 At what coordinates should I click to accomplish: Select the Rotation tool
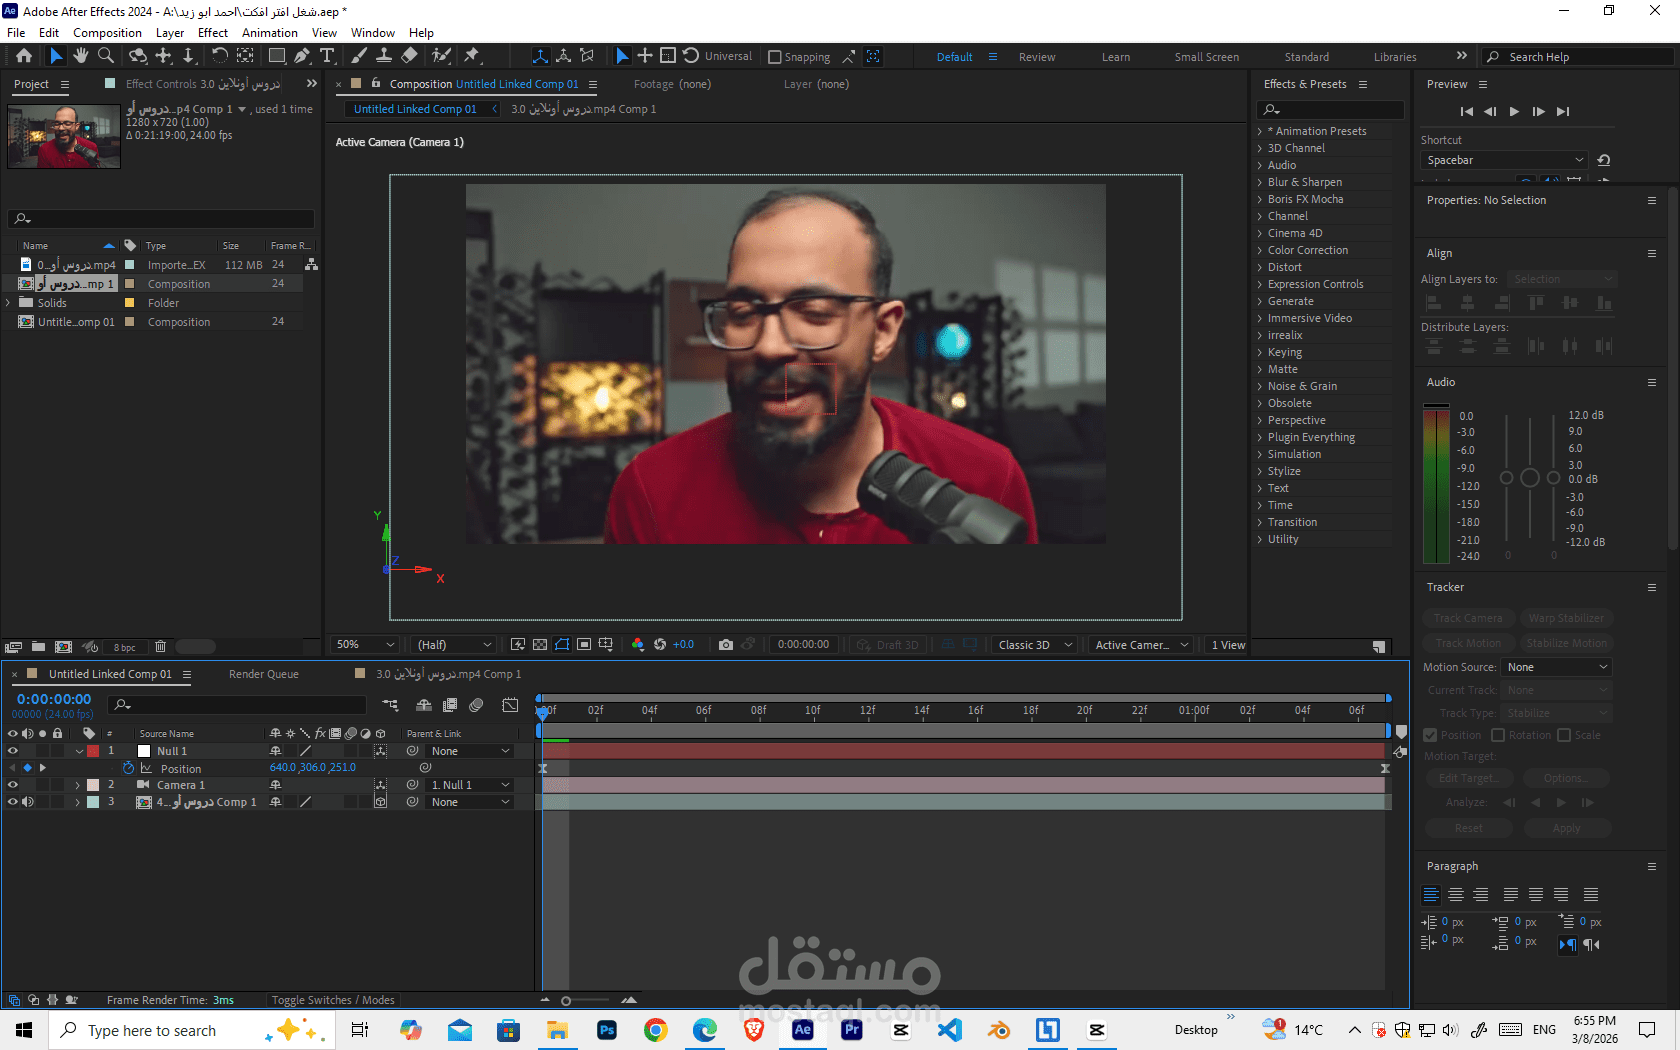click(x=220, y=56)
